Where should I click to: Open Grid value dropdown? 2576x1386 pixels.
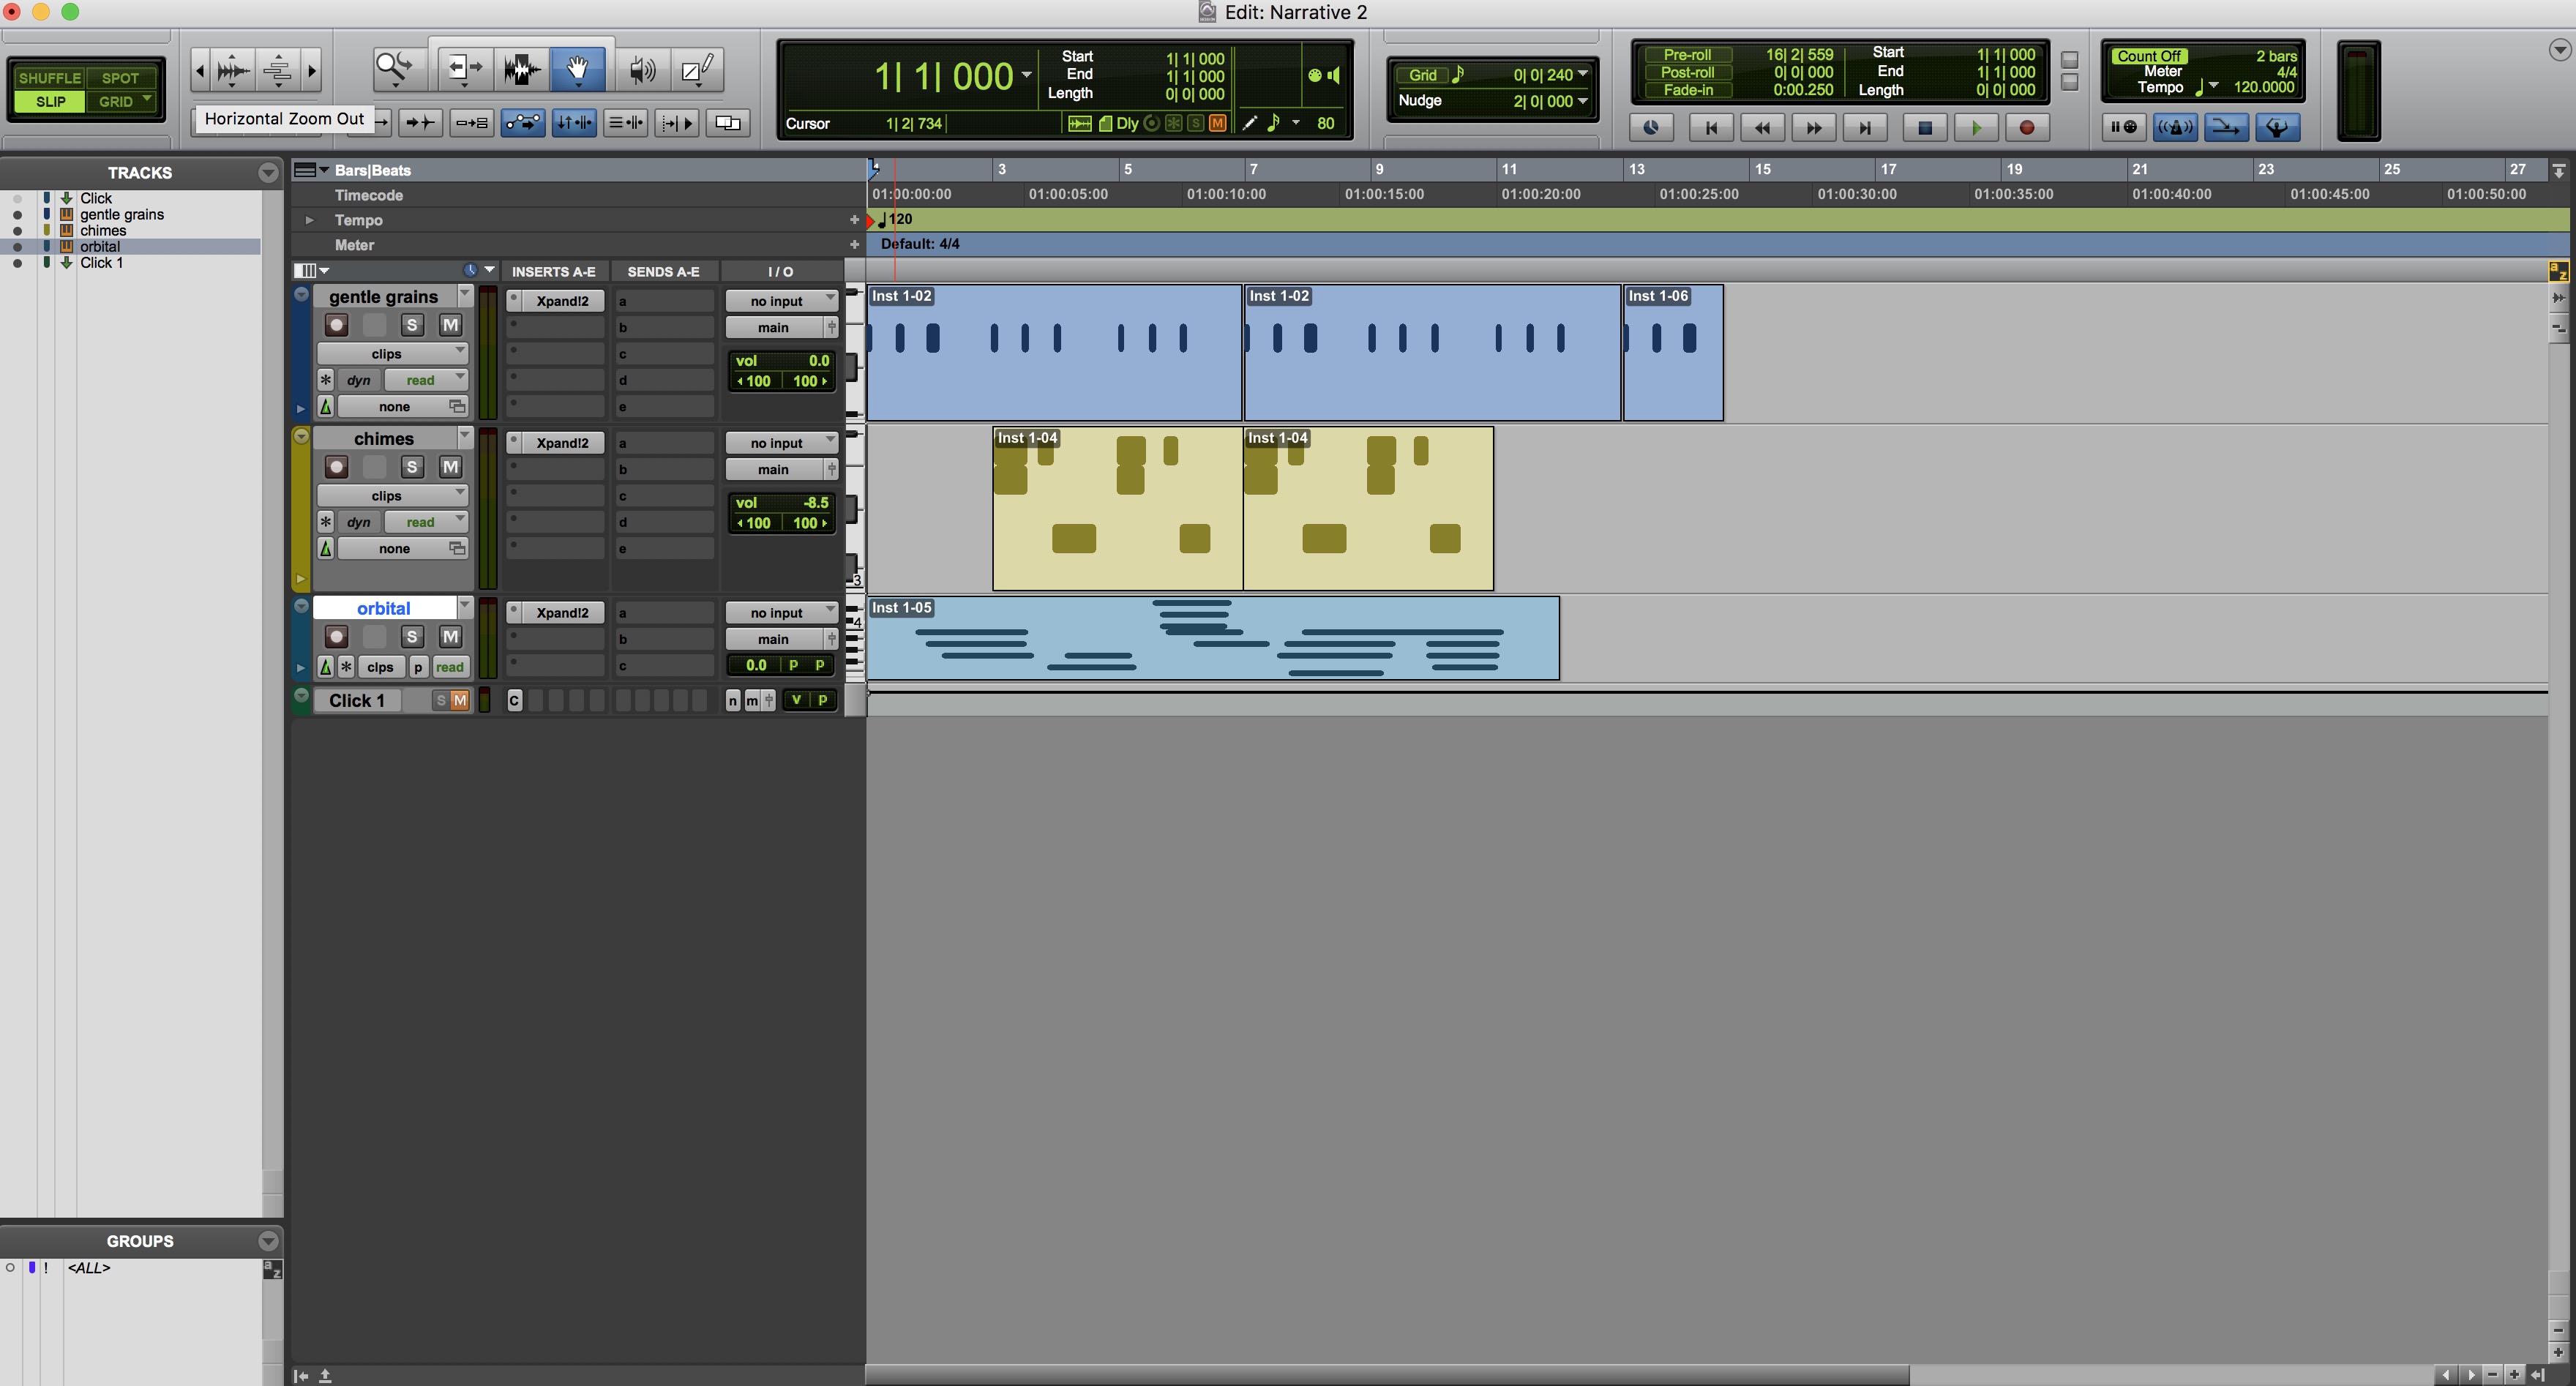point(1583,74)
